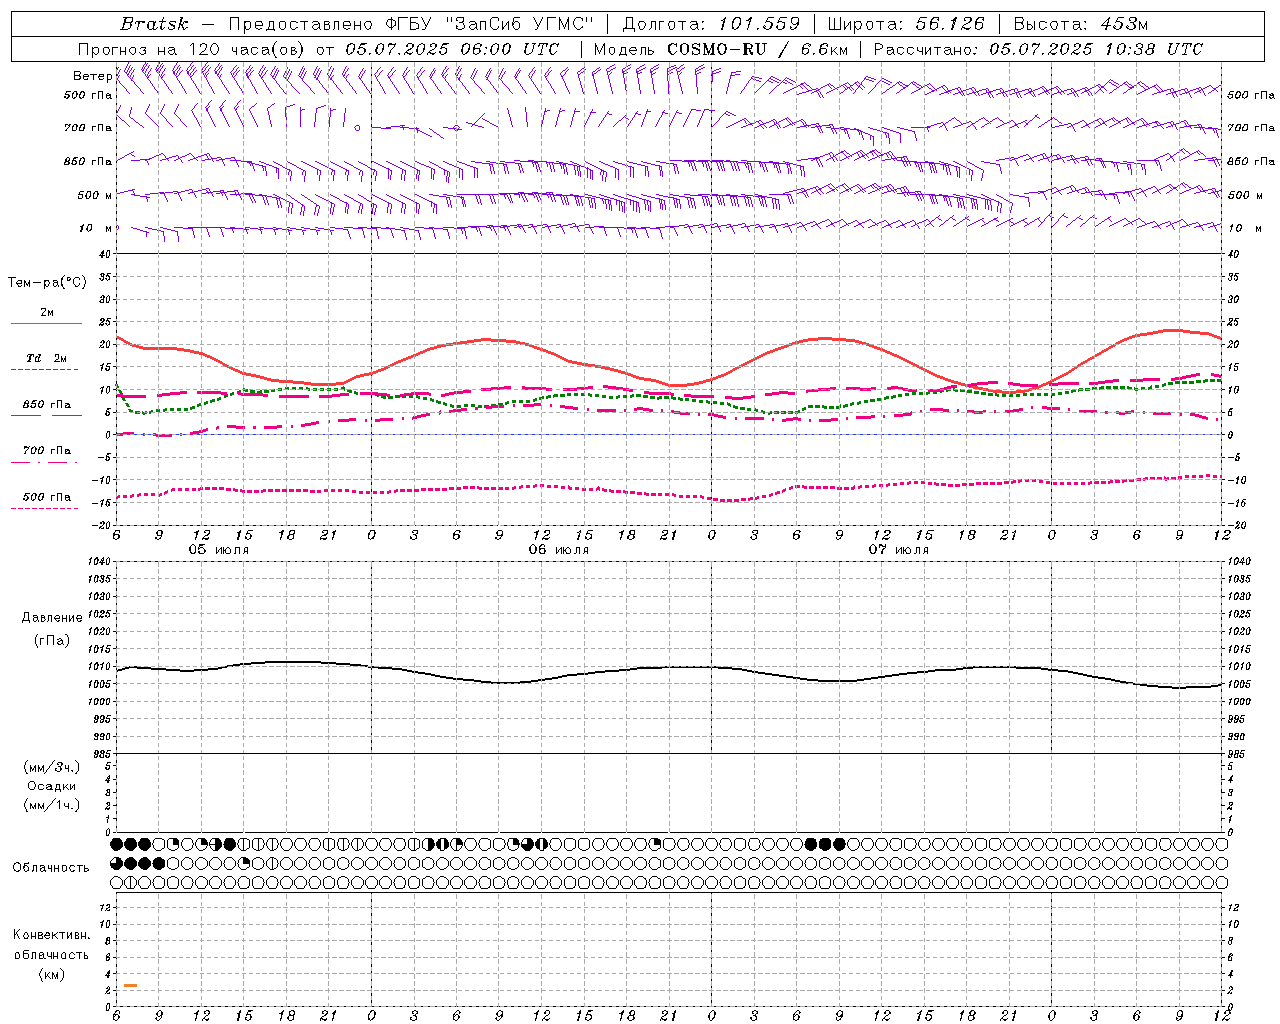
Task: Select the provider text "ЗапСиб УГМС"
Action: pyautogui.click(x=520, y=24)
